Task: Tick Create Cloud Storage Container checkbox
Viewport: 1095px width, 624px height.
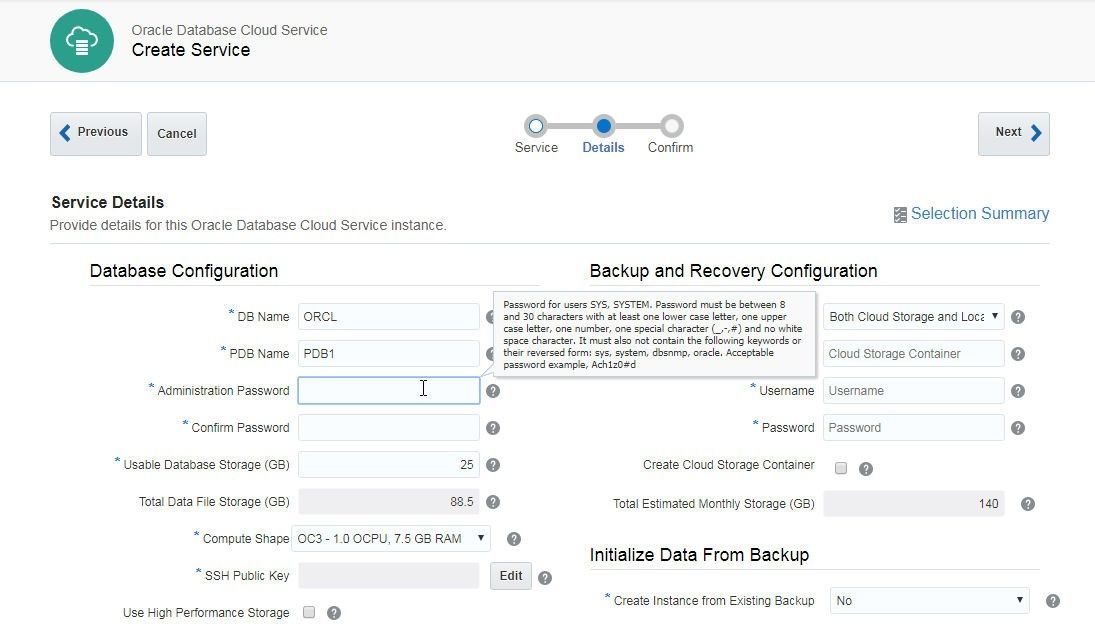Action: (841, 468)
